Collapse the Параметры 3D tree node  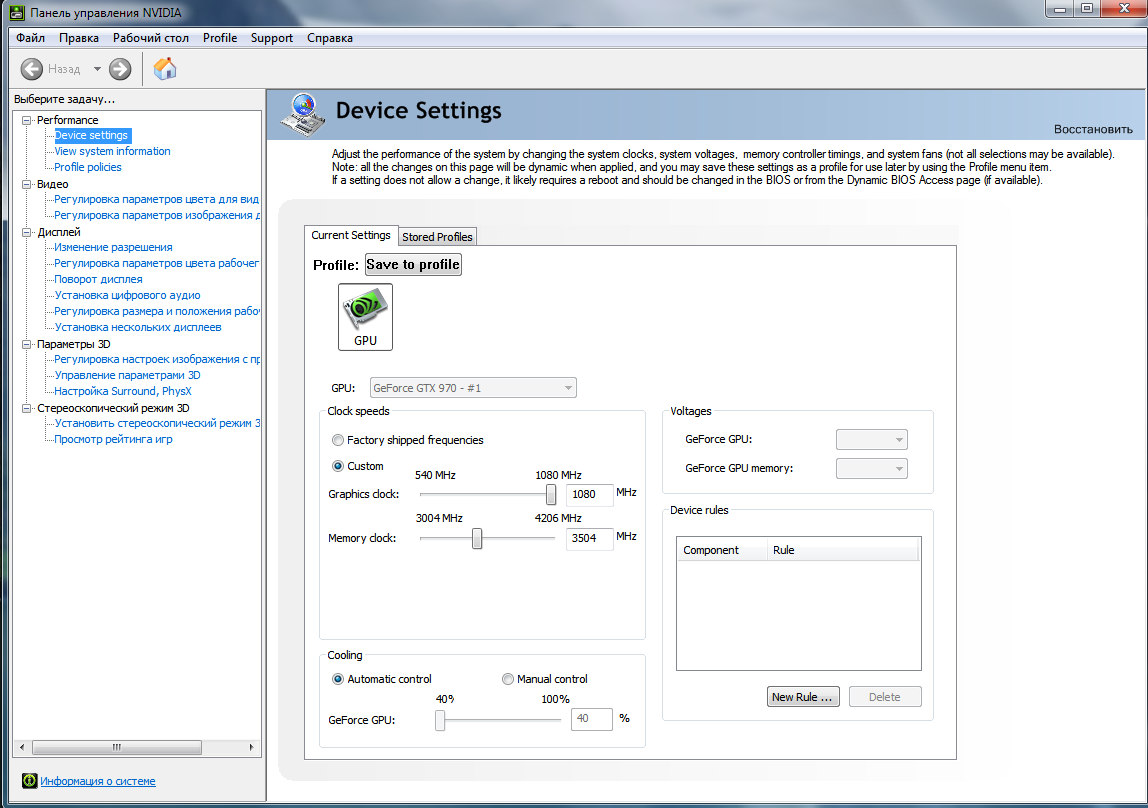26,344
